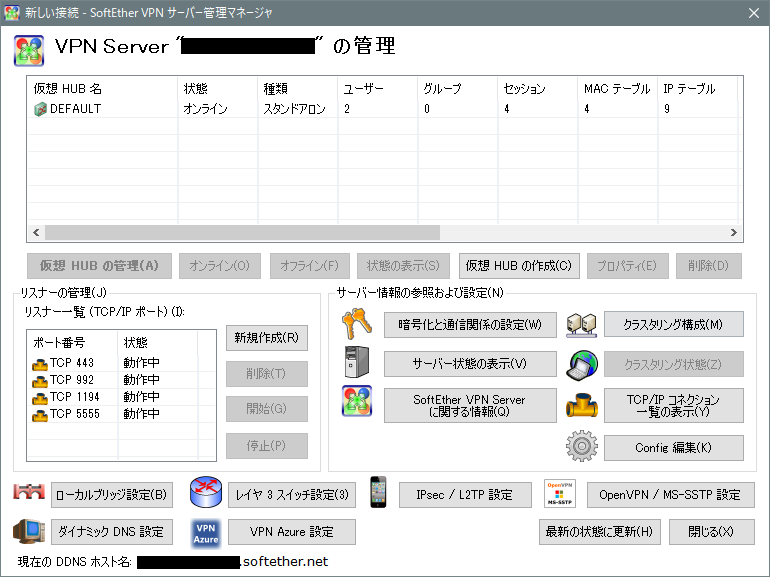The width and height of the screenshot is (770, 577).
Task: Click the OpenVPN MS-SSTP logo icon
Action: 559,494
